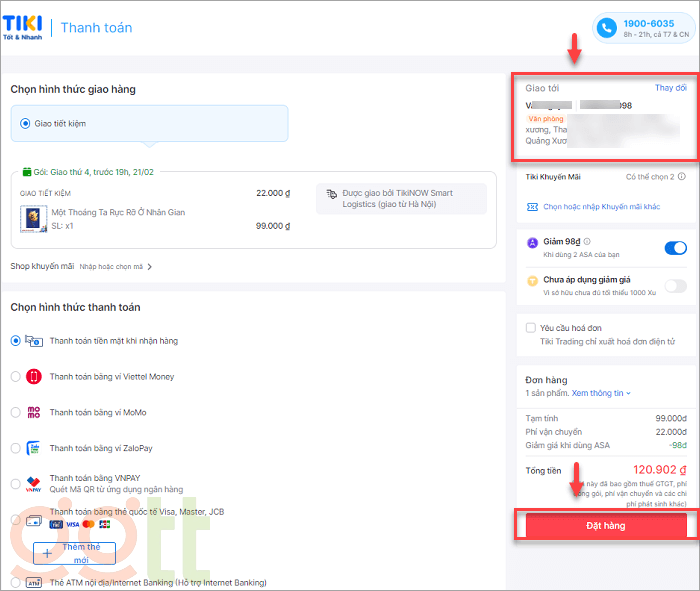Click the Đặt hàng button

pyautogui.click(x=604, y=525)
